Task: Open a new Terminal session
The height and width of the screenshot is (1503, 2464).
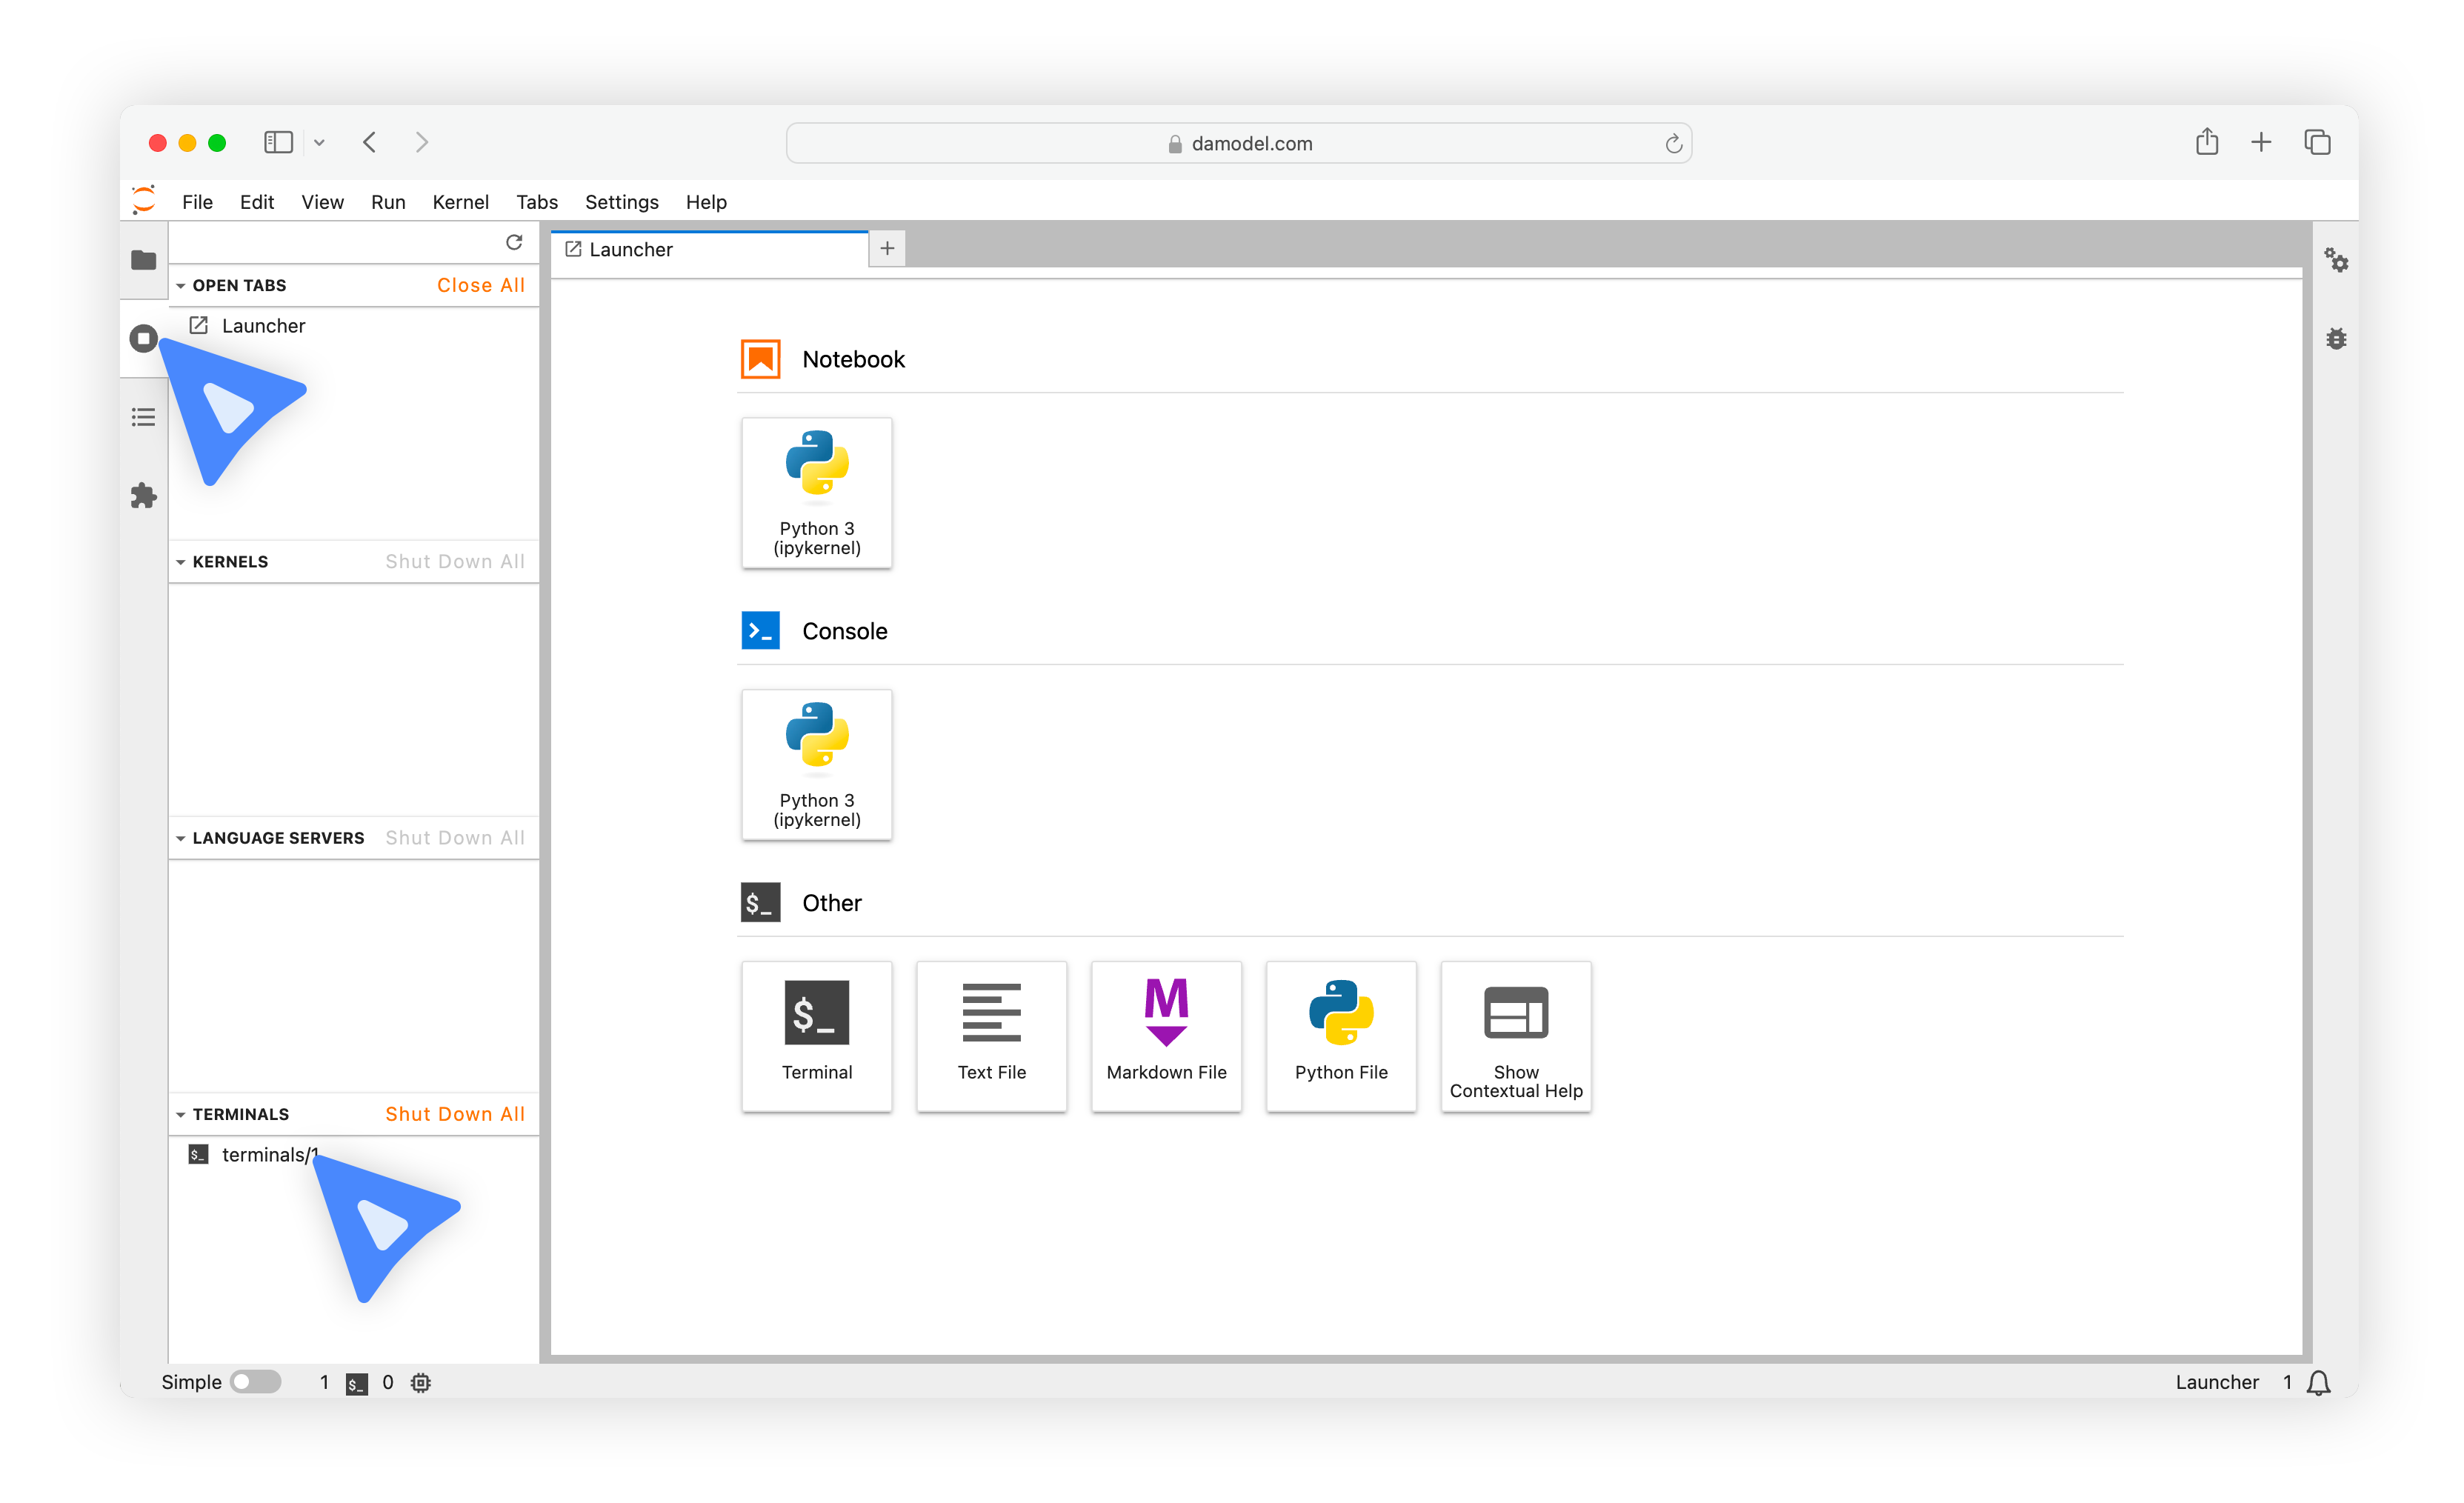Action: 815,1035
